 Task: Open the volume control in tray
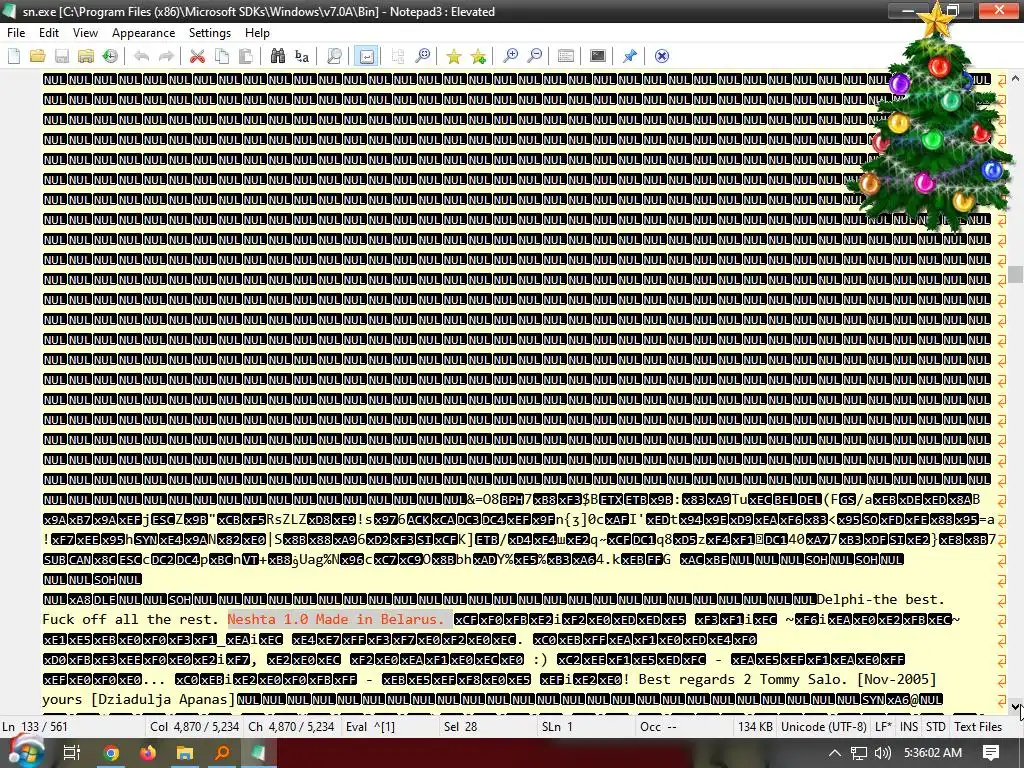point(882,753)
